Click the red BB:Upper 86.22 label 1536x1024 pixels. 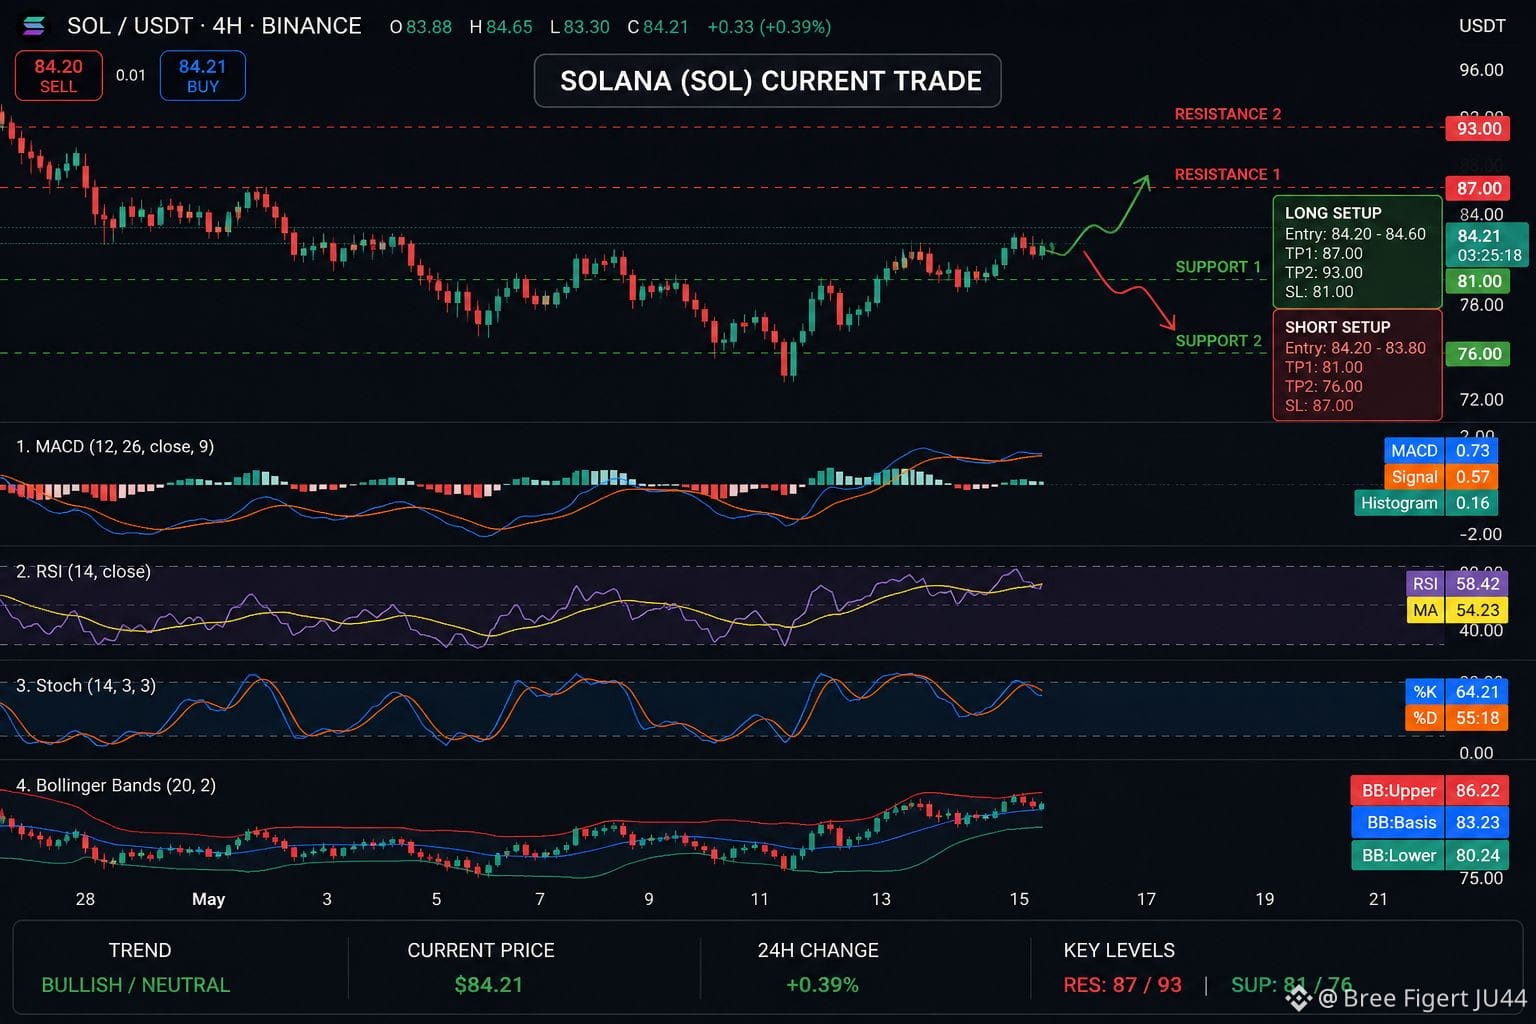point(1429,791)
